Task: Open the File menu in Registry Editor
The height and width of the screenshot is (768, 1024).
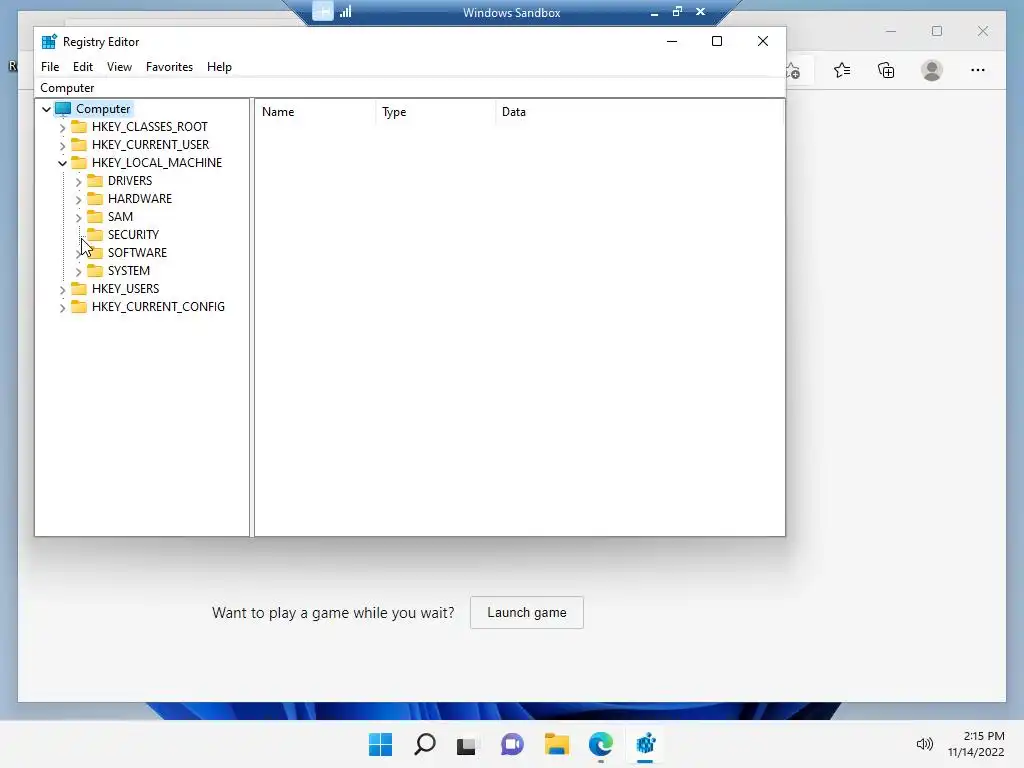Action: pos(50,67)
